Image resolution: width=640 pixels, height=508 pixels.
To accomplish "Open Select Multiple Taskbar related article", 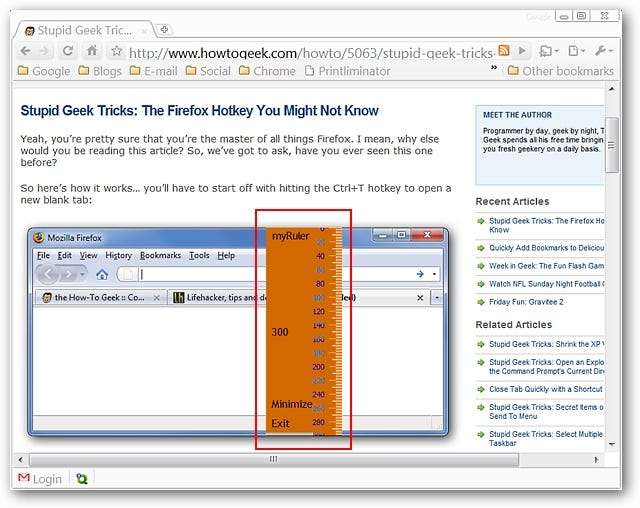I will click(547, 438).
